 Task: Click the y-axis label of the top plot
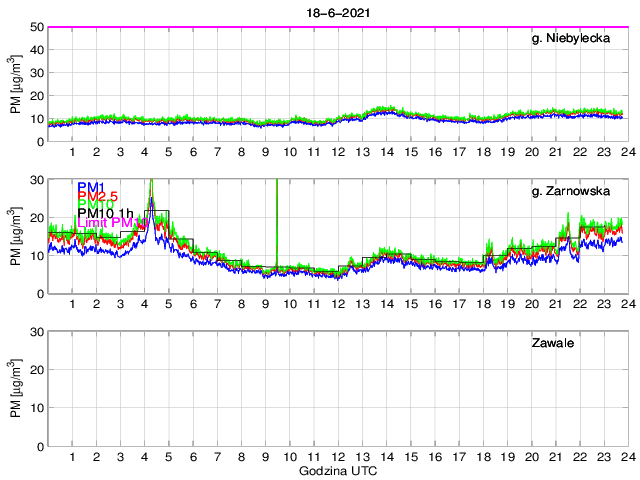15,84
